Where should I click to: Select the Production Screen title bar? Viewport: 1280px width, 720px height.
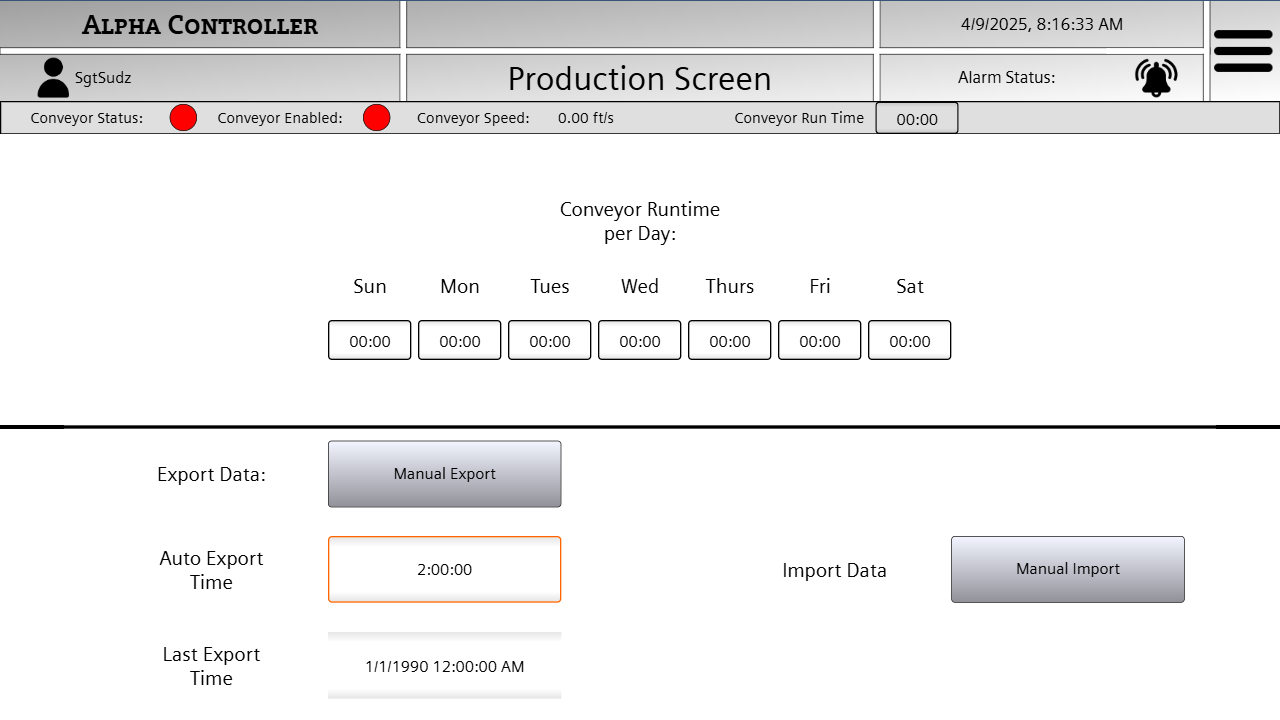coord(639,77)
